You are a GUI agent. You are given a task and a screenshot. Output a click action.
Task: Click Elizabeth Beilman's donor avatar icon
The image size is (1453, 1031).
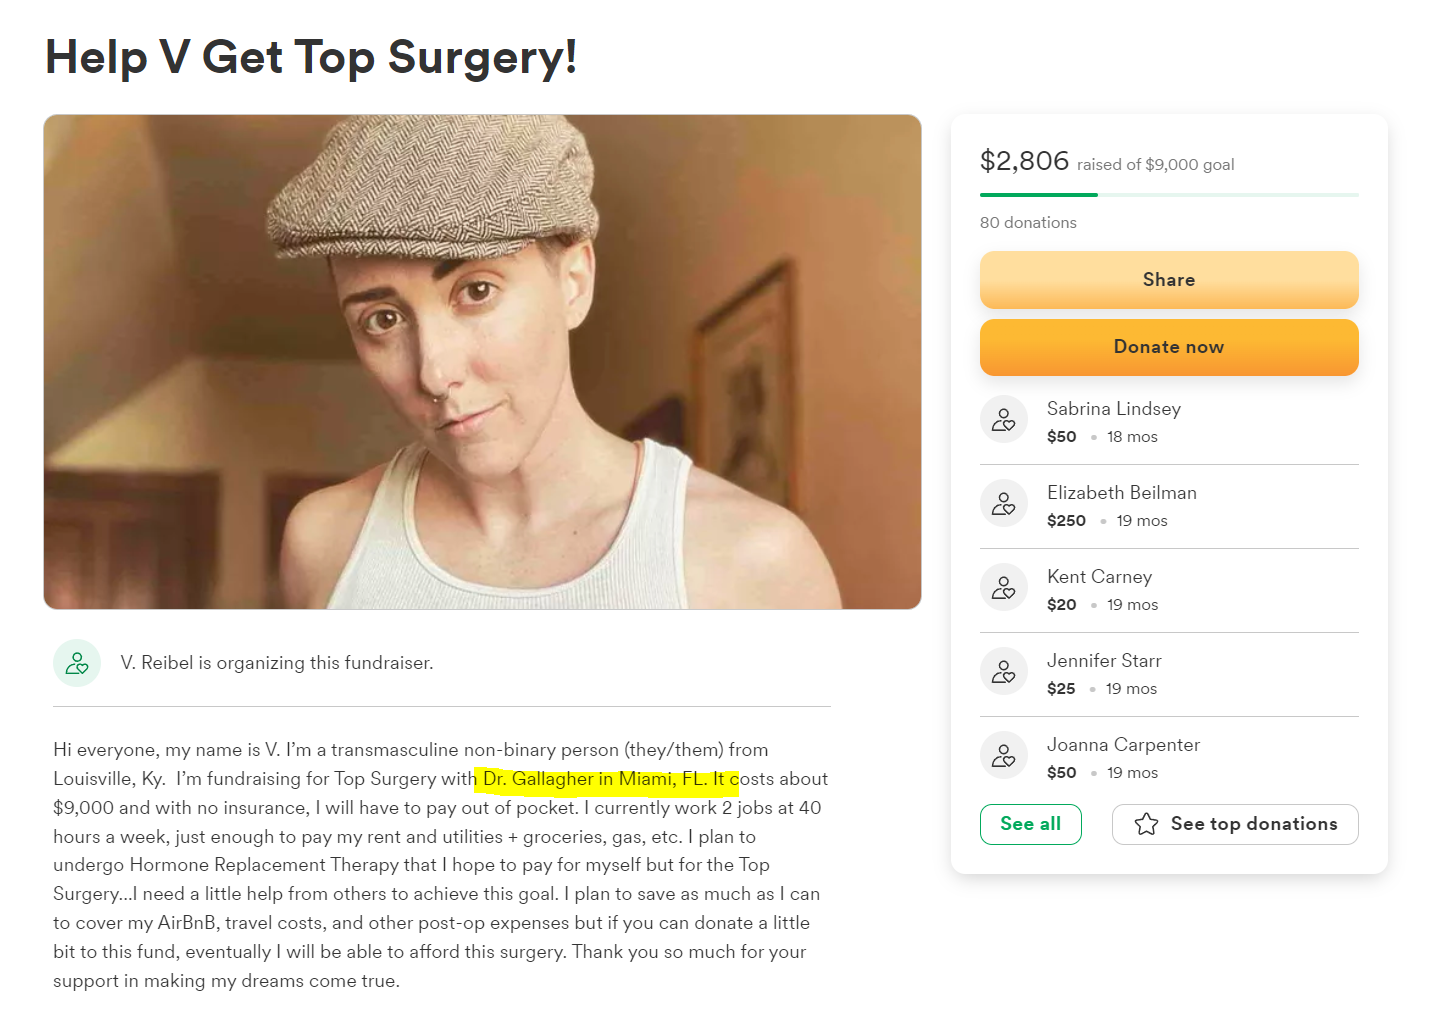[1003, 504]
